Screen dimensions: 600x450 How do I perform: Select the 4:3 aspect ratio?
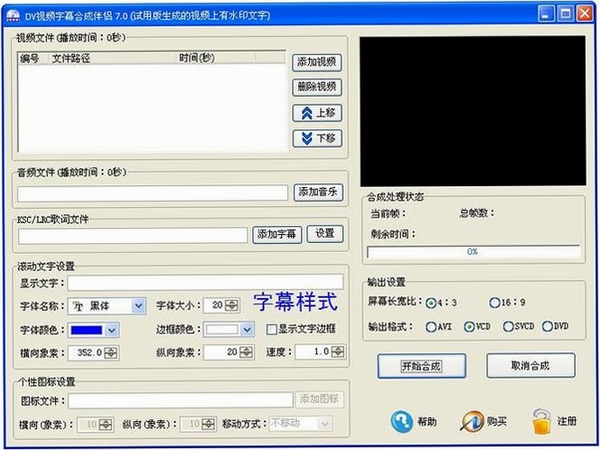(431, 303)
